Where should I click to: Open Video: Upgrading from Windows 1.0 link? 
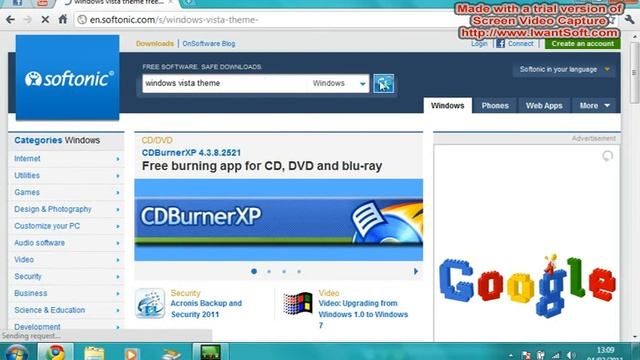point(363,314)
